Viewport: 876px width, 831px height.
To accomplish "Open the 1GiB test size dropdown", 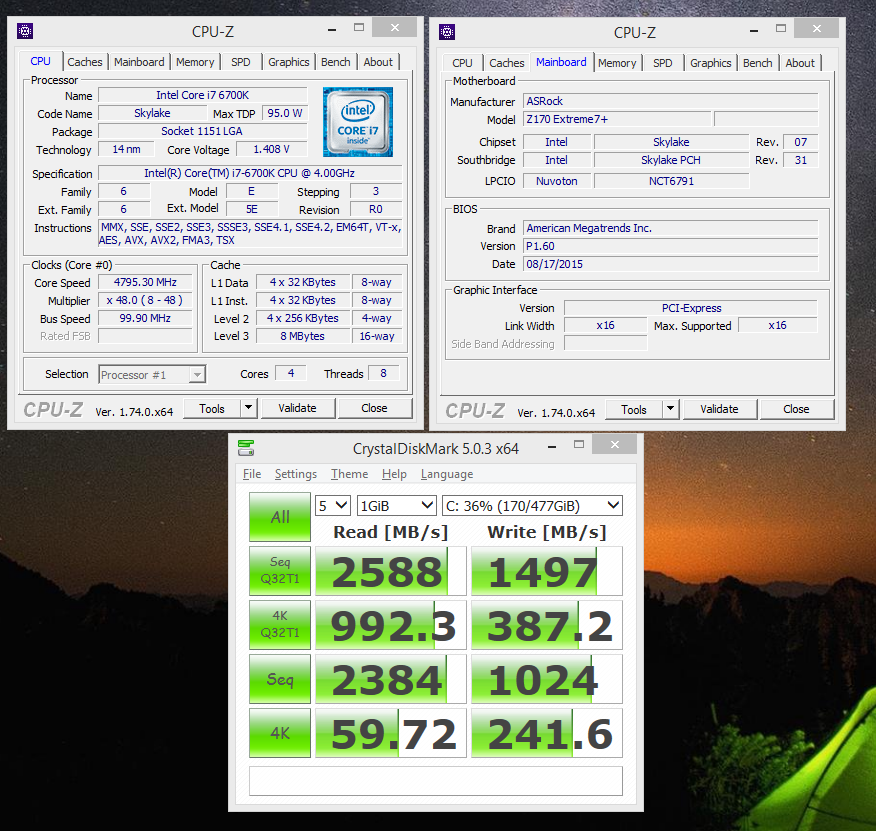I will [x=397, y=506].
